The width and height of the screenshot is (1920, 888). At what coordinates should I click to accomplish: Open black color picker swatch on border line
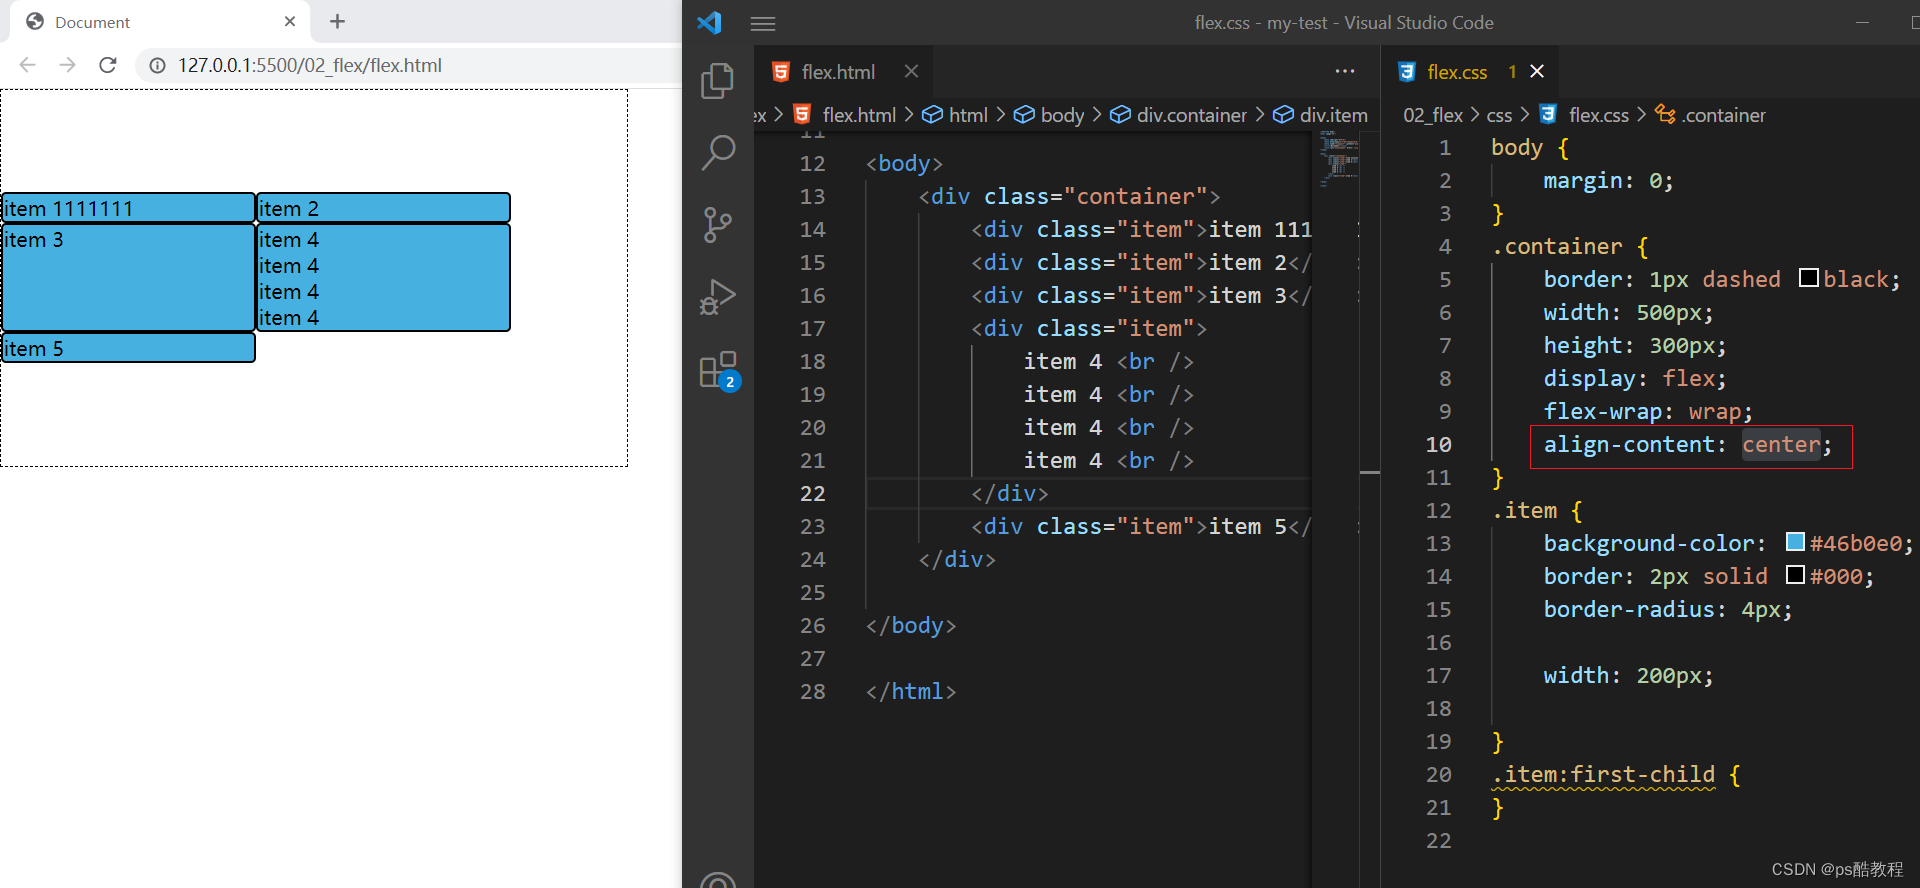coord(1809,278)
